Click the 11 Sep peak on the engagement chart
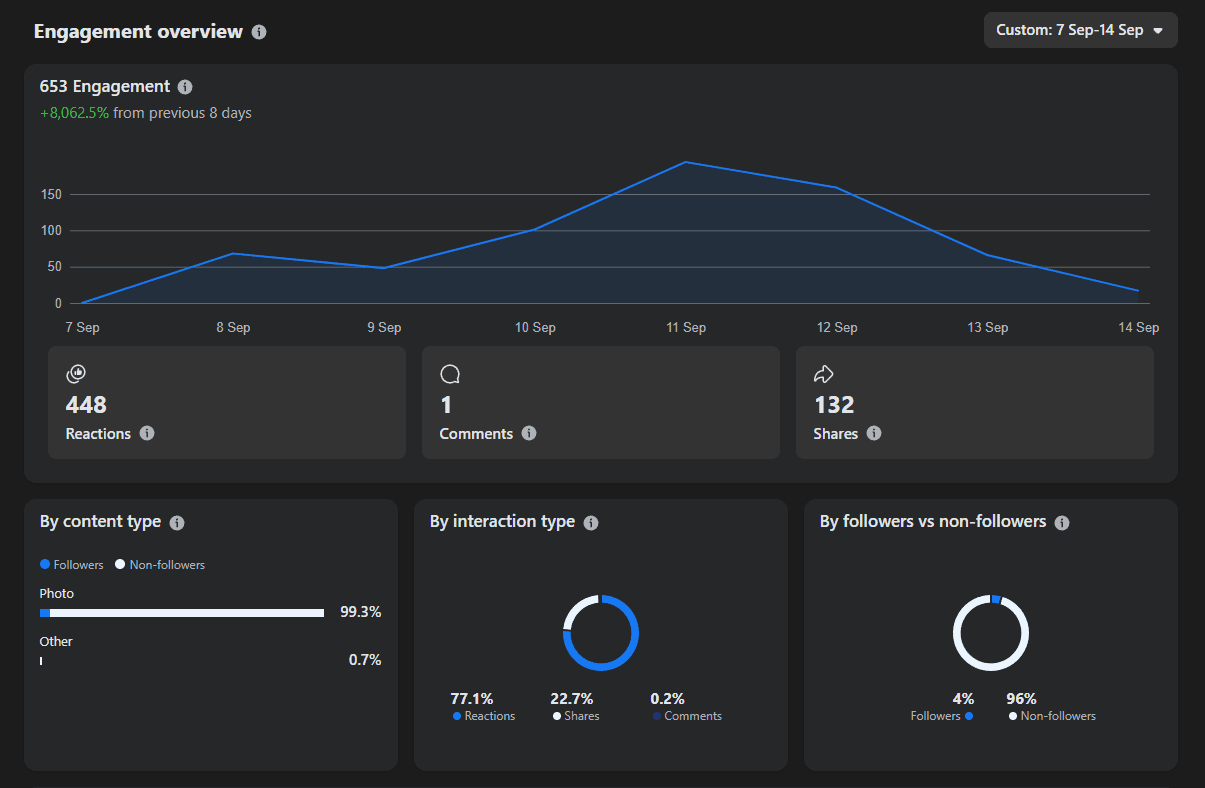Image resolution: width=1205 pixels, height=788 pixels. pos(685,162)
